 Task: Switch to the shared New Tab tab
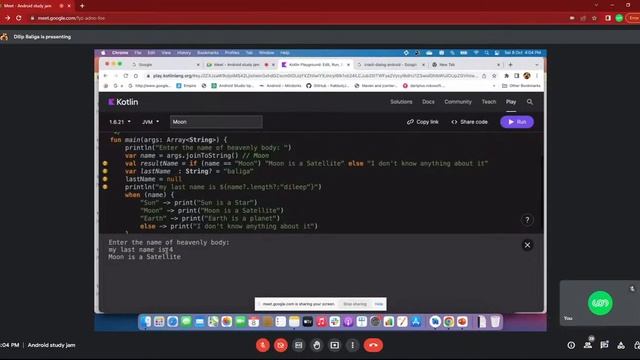[465, 64]
